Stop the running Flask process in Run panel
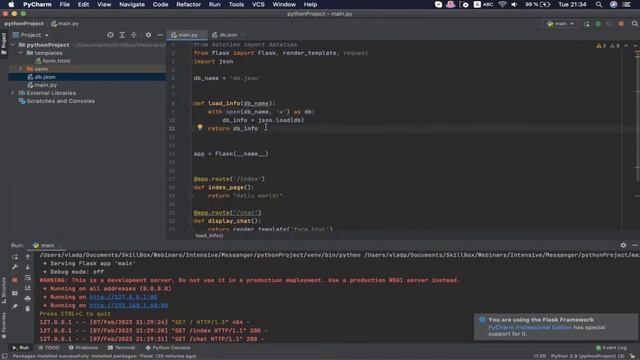Image resolution: width=640 pixels, height=360 pixels. 15,280
